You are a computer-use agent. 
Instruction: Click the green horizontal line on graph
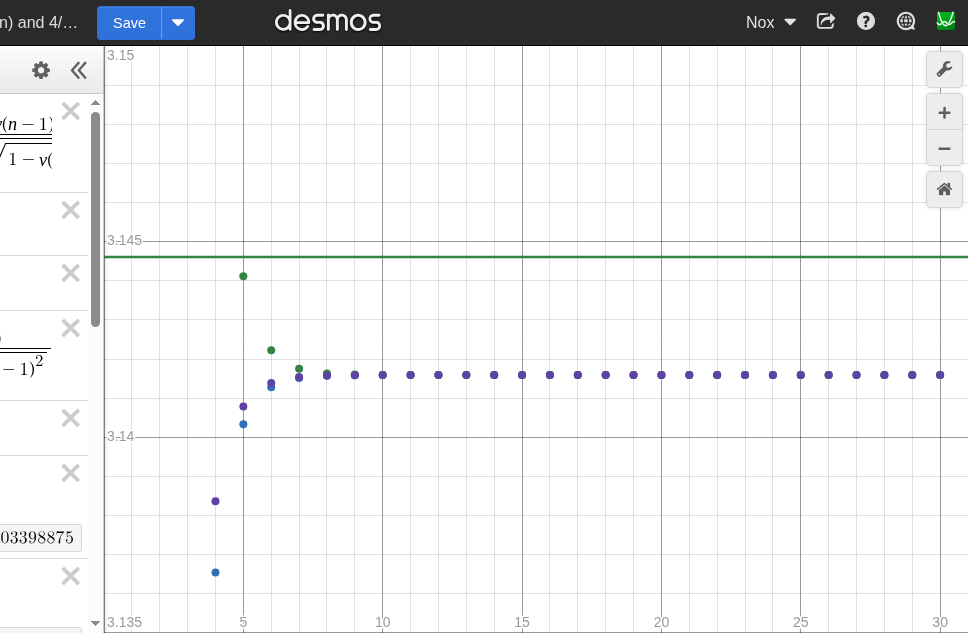point(536,256)
